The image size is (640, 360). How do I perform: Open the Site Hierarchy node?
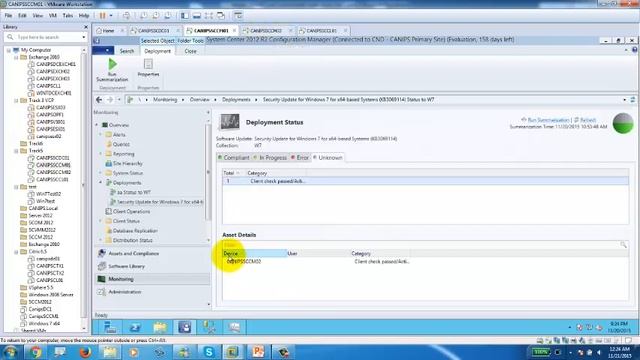(x=124, y=163)
